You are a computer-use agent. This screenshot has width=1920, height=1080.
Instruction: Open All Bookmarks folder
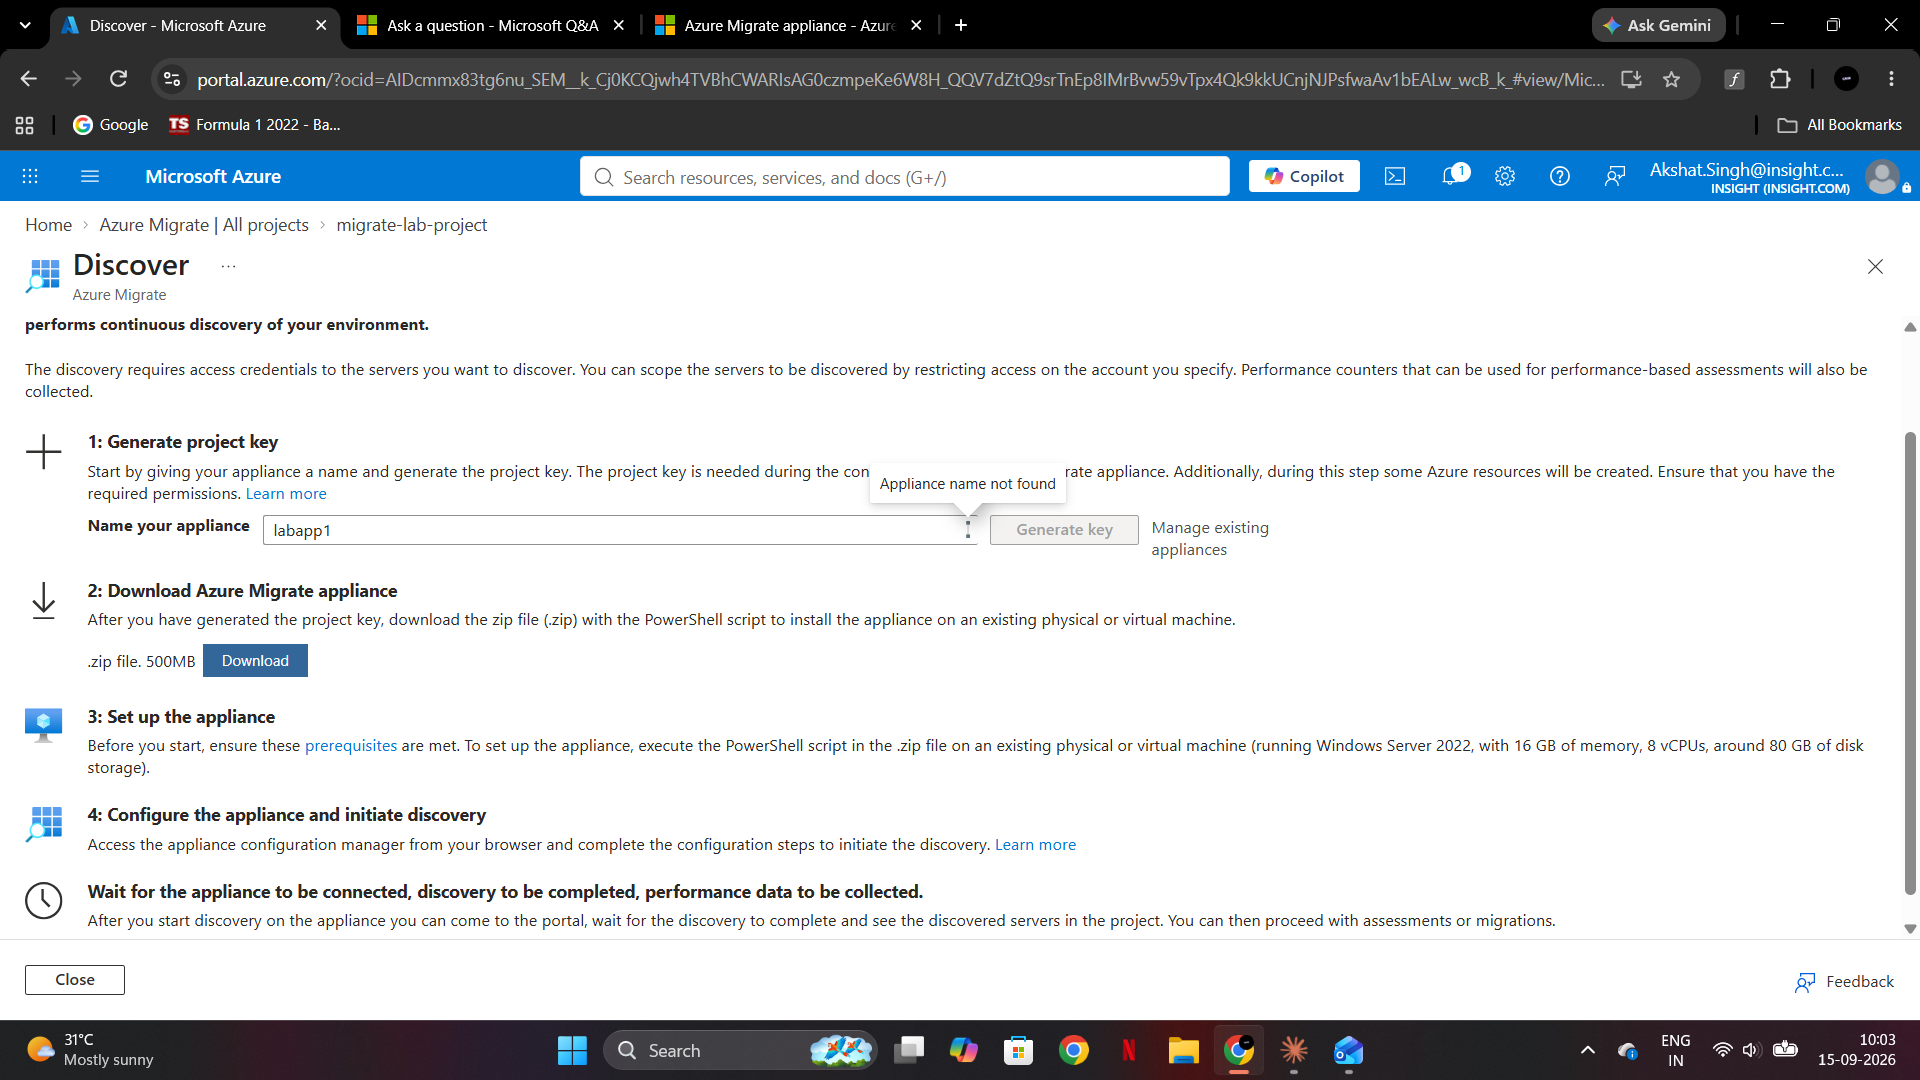[1840, 125]
